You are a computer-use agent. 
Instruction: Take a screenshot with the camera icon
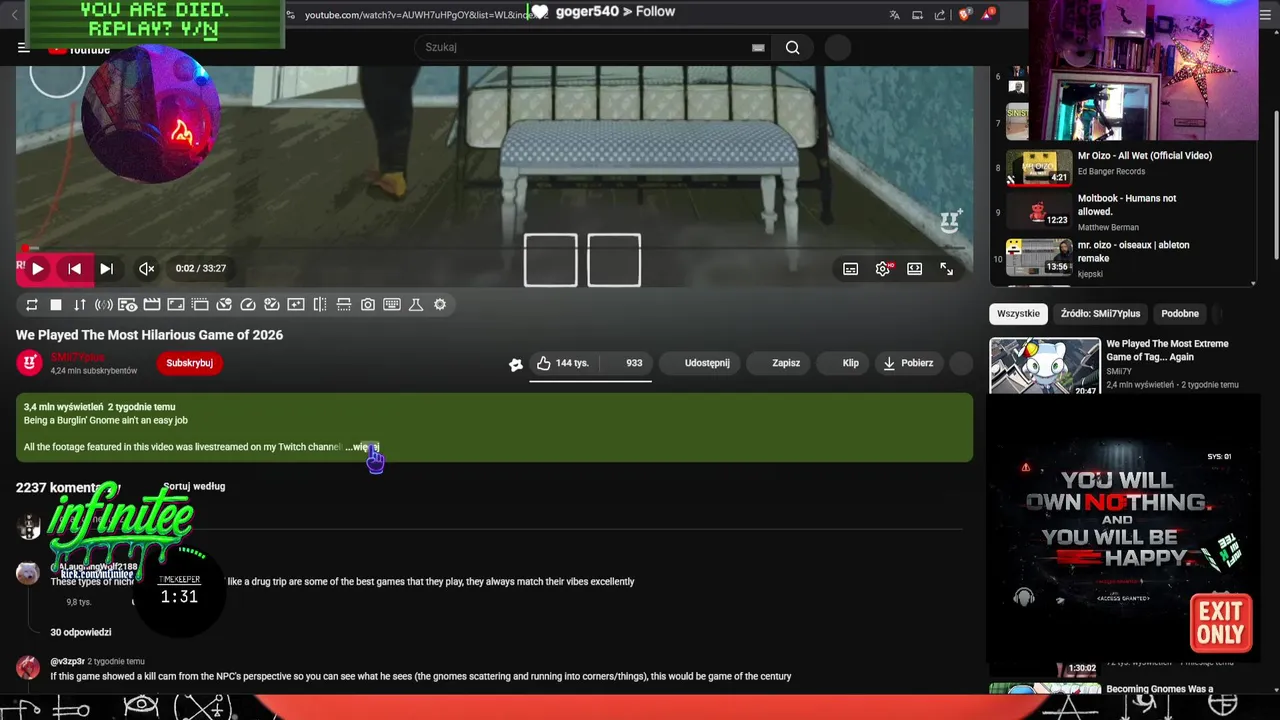[x=368, y=304]
